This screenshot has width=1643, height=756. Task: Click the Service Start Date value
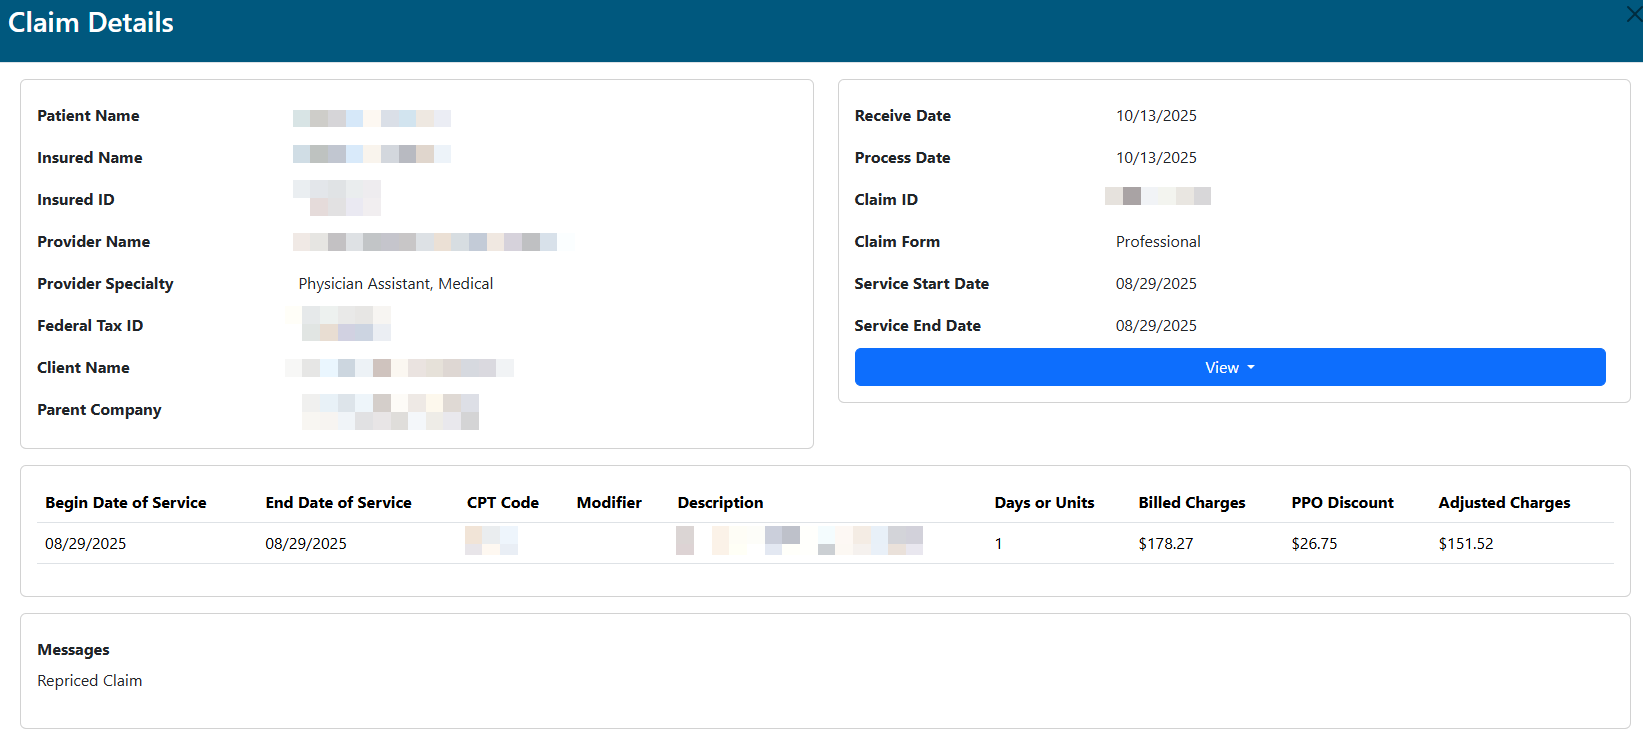coord(1155,284)
